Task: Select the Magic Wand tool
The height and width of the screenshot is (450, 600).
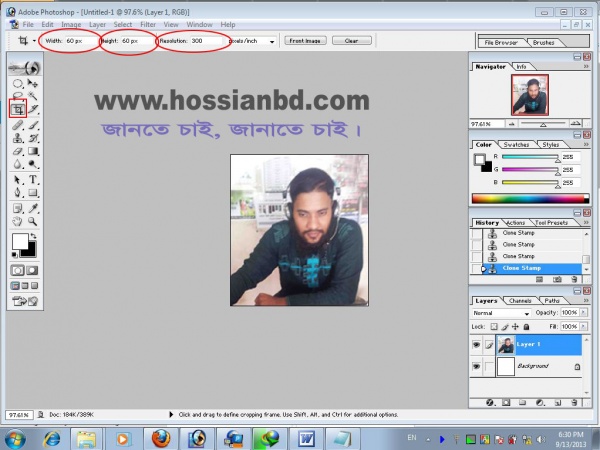Action: click(33, 95)
